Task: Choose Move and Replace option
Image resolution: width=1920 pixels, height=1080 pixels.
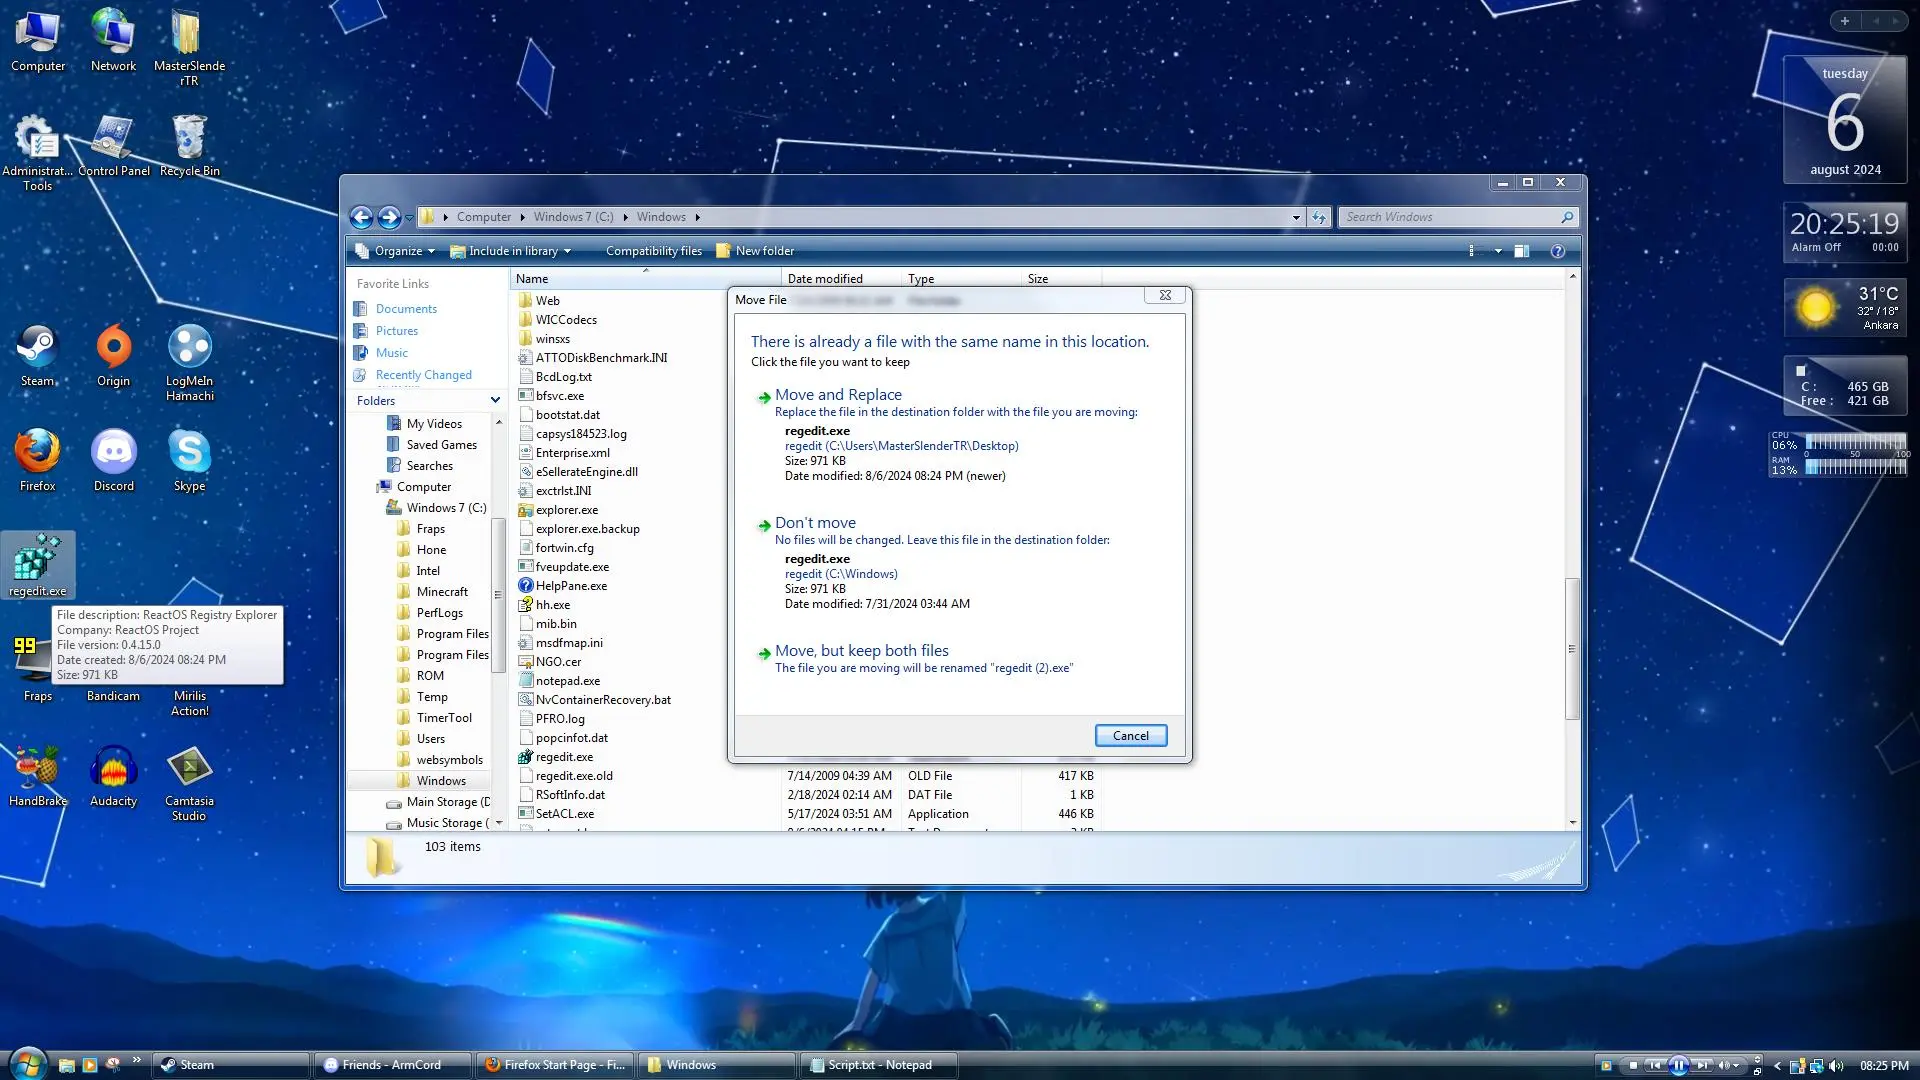Action: pos(959,436)
